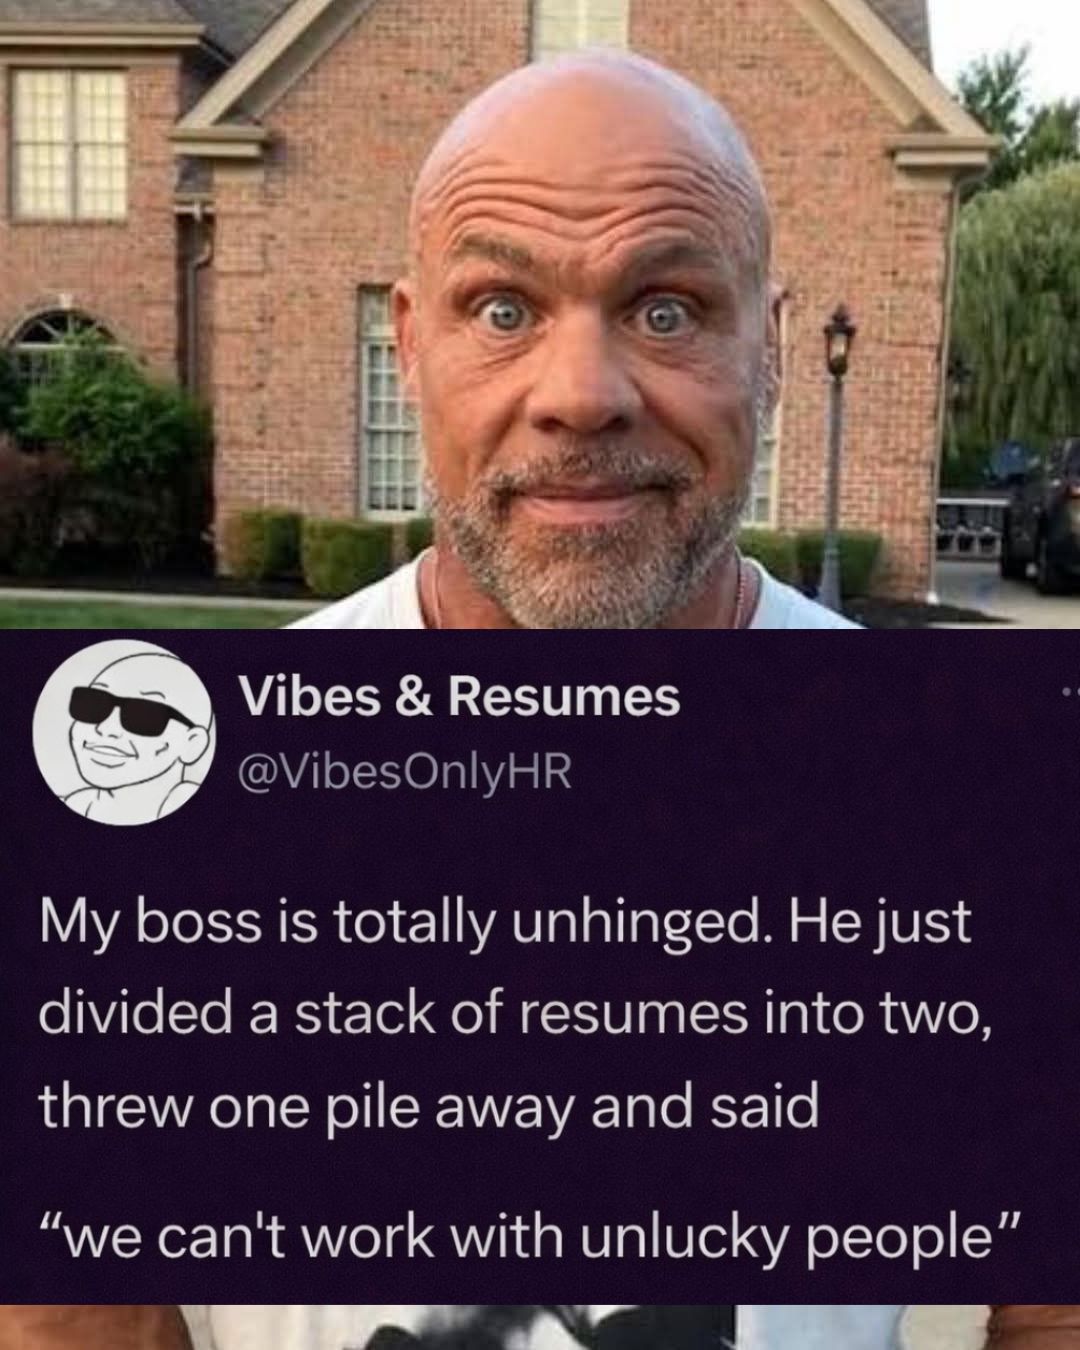Select the "My boss is totally unhinged" line
The height and width of the screenshot is (1350, 1080).
coord(505,924)
